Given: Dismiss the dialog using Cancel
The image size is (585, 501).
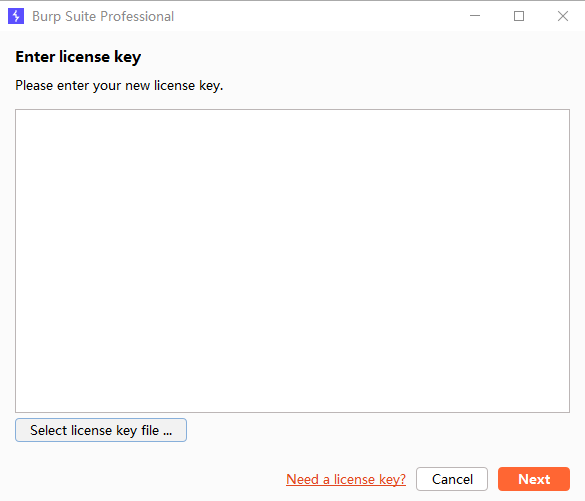Looking at the screenshot, I should (452, 479).
